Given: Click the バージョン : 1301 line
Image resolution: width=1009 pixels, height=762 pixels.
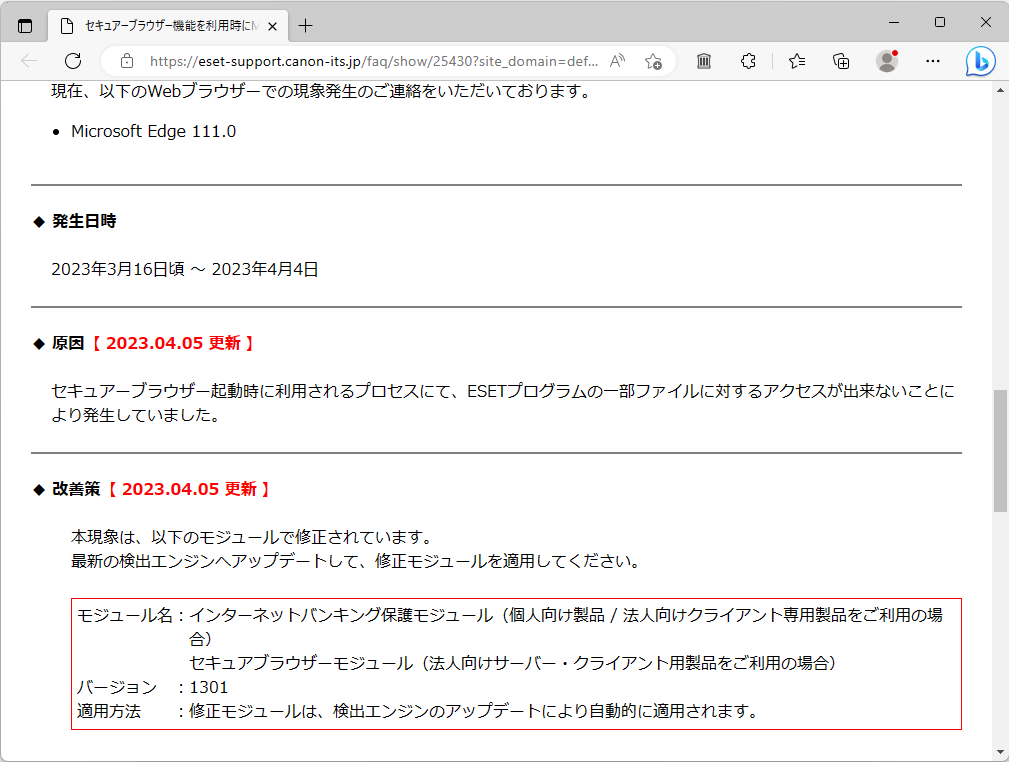Looking at the screenshot, I should click(153, 687).
